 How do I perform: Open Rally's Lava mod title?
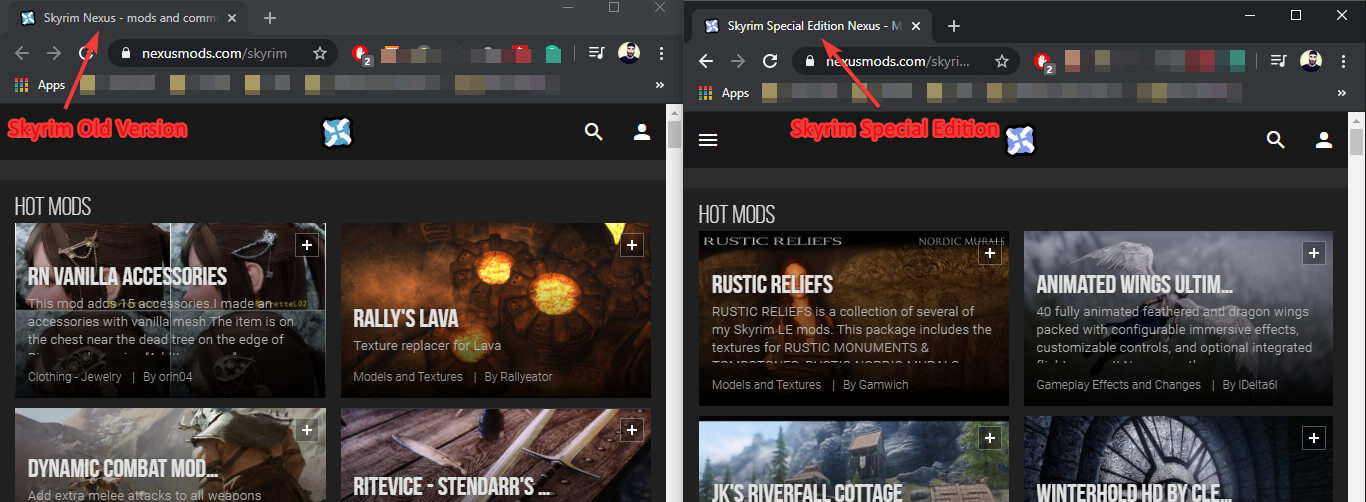pyautogui.click(x=406, y=319)
